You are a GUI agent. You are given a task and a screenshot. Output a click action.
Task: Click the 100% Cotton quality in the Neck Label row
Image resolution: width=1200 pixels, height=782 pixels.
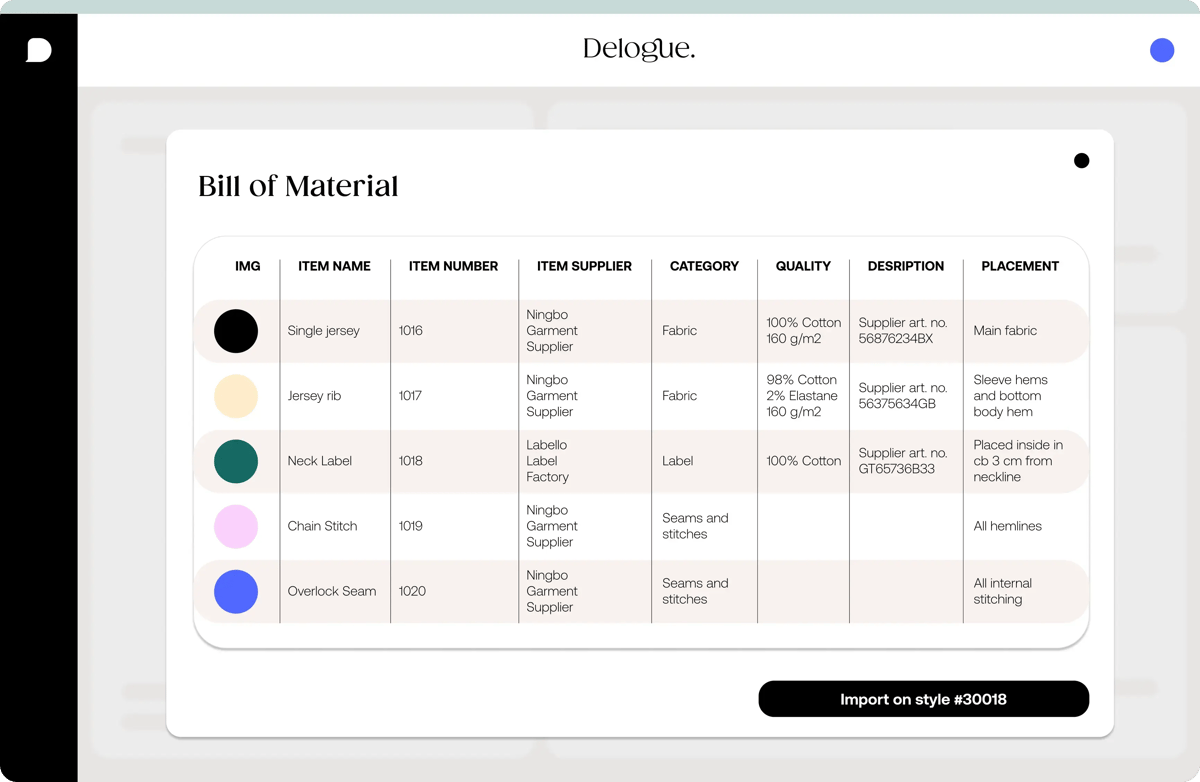[804, 461]
